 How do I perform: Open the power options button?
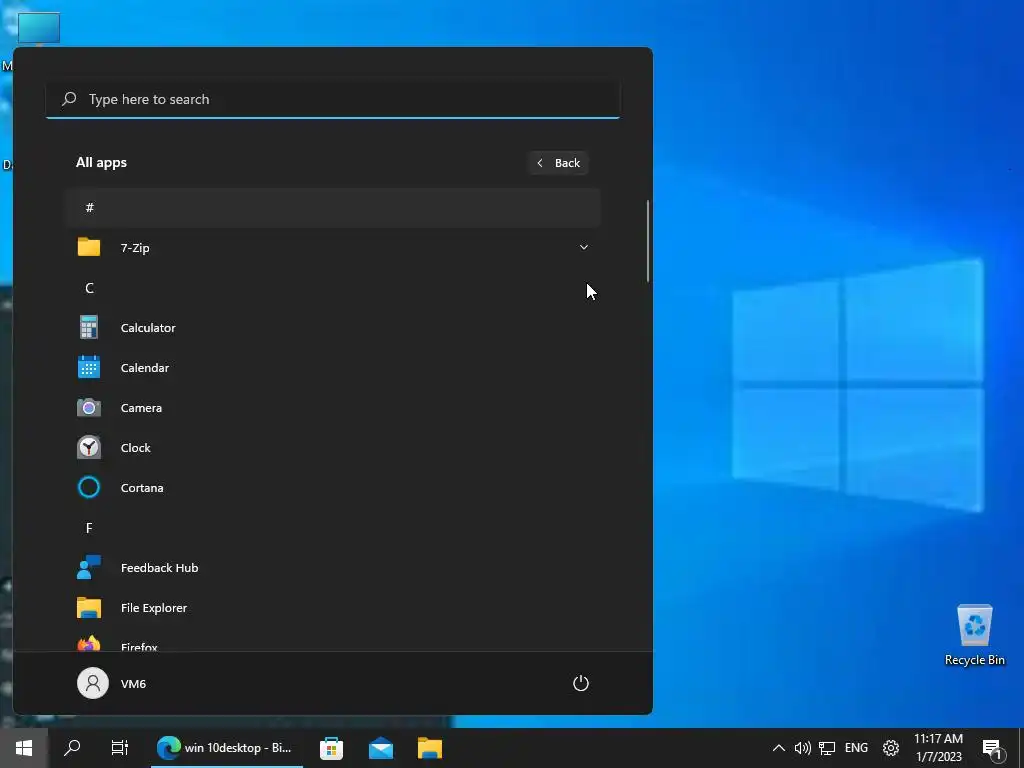(x=581, y=683)
